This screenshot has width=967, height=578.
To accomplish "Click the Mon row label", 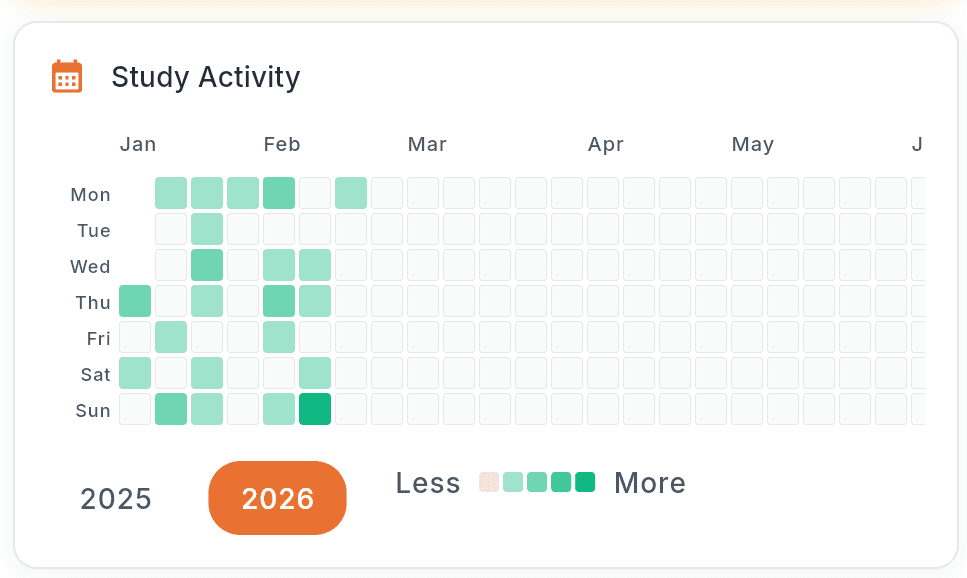I will coord(91,194).
